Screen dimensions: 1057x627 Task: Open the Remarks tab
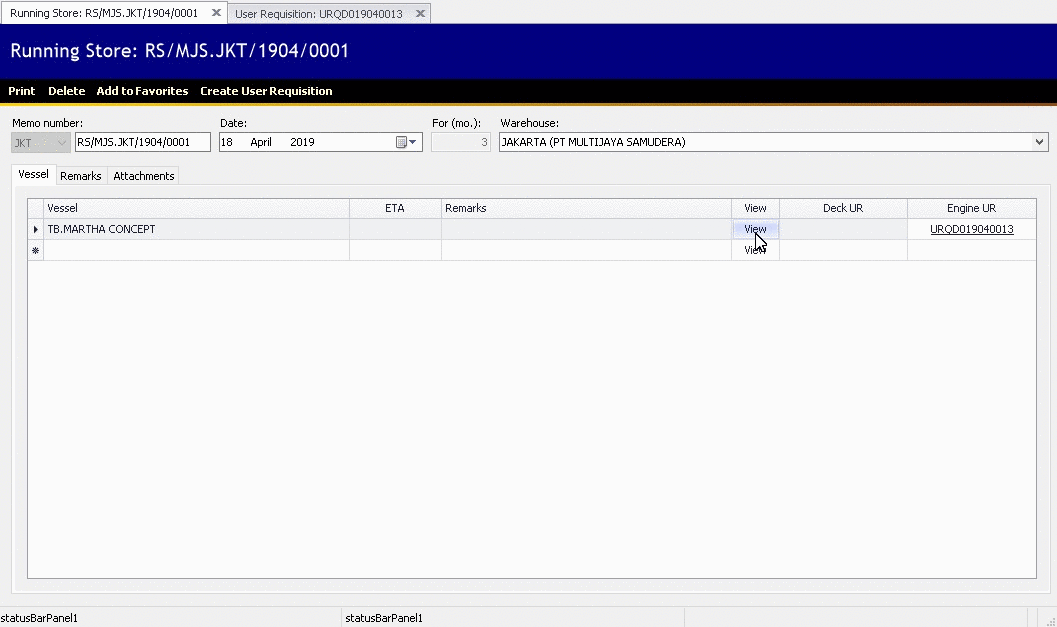[x=80, y=176]
